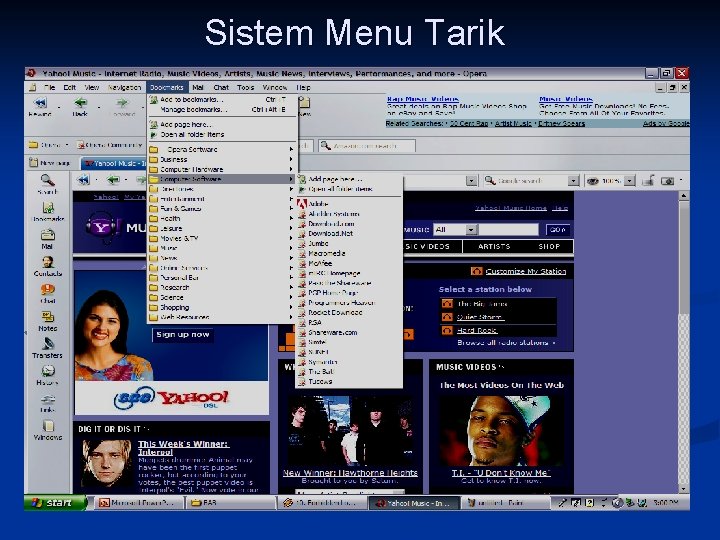
Task: Click the lock icon beside zoom control
Action: 648,181
